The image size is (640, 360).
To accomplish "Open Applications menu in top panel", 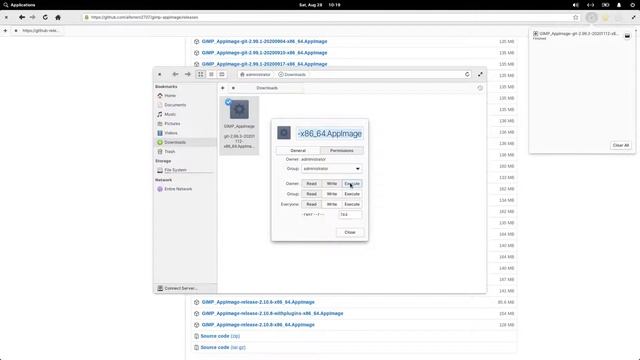I will pos(19,5).
